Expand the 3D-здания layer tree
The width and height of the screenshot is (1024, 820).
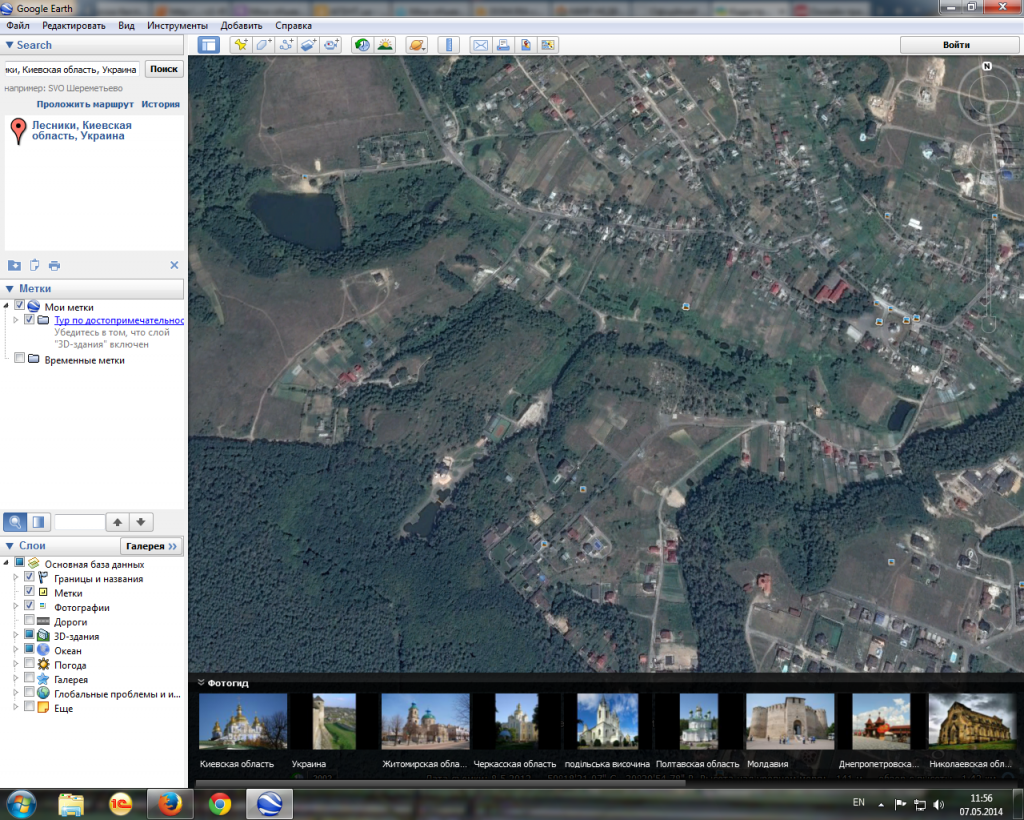(x=15, y=636)
